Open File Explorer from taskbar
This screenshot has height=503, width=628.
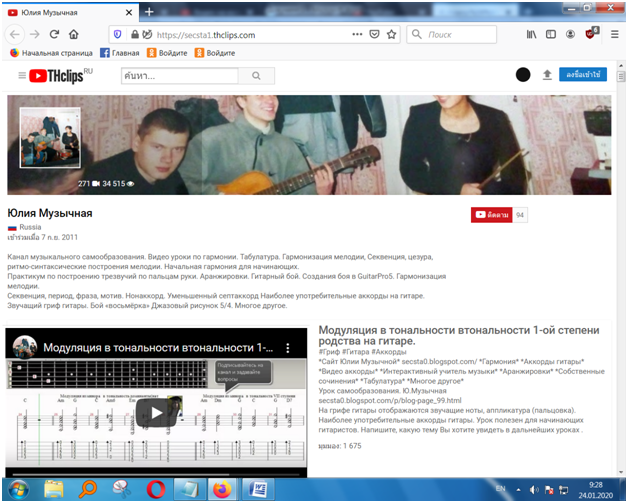pos(54,489)
